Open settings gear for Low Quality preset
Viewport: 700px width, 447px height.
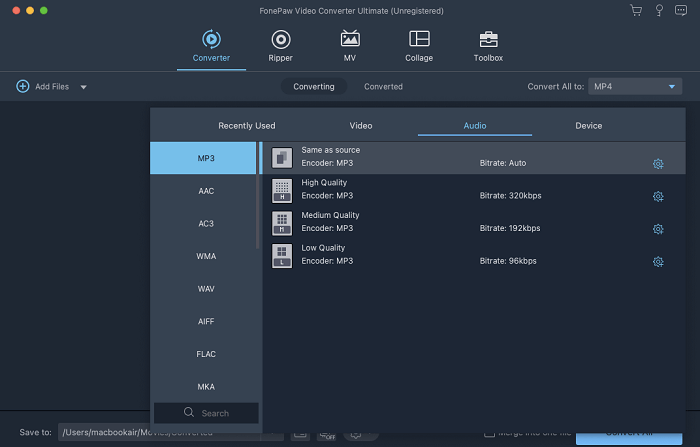(658, 262)
